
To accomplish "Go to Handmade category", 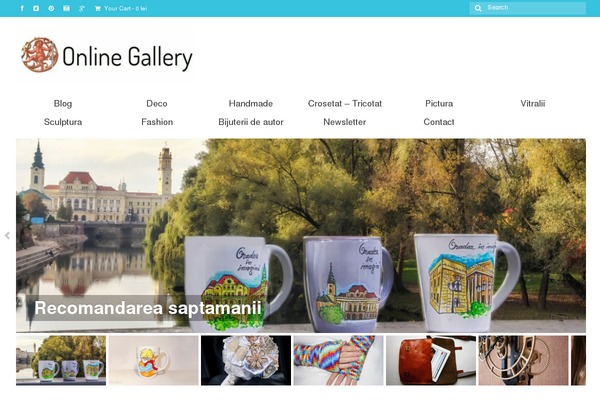I will 251,103.
